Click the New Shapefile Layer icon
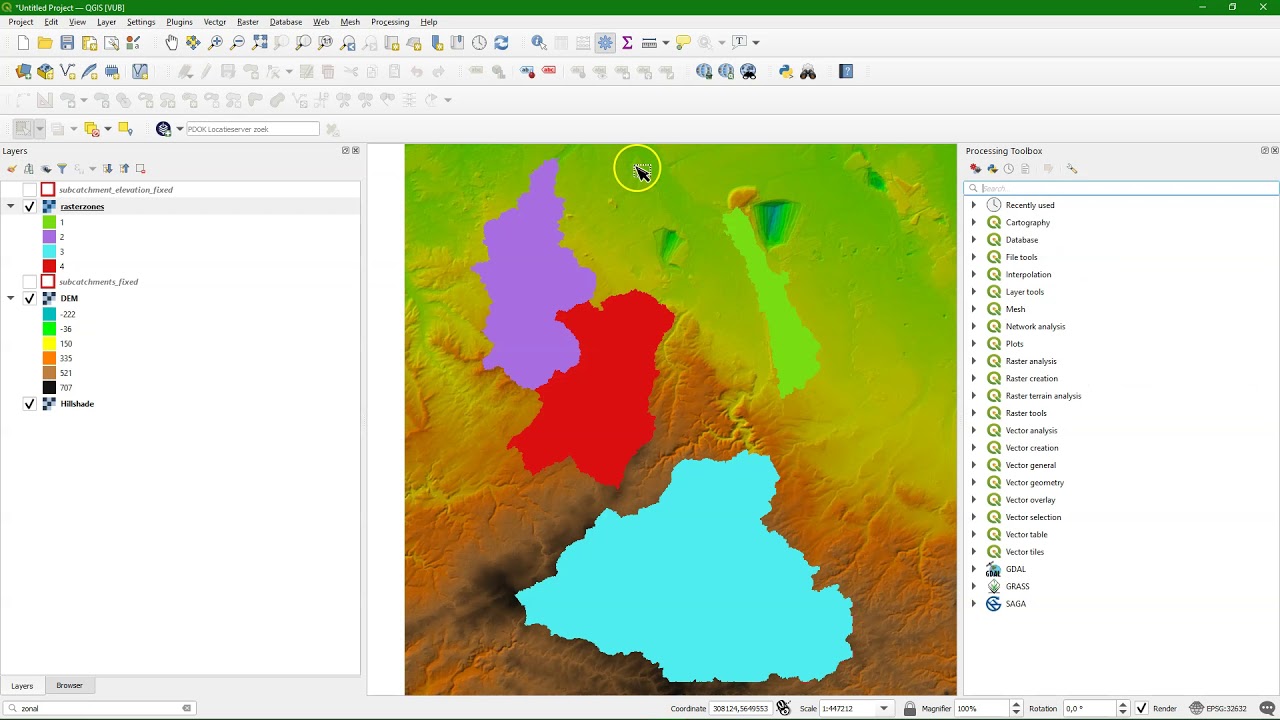The height and width of the screenshot is (720, 1280). (68, 72)
